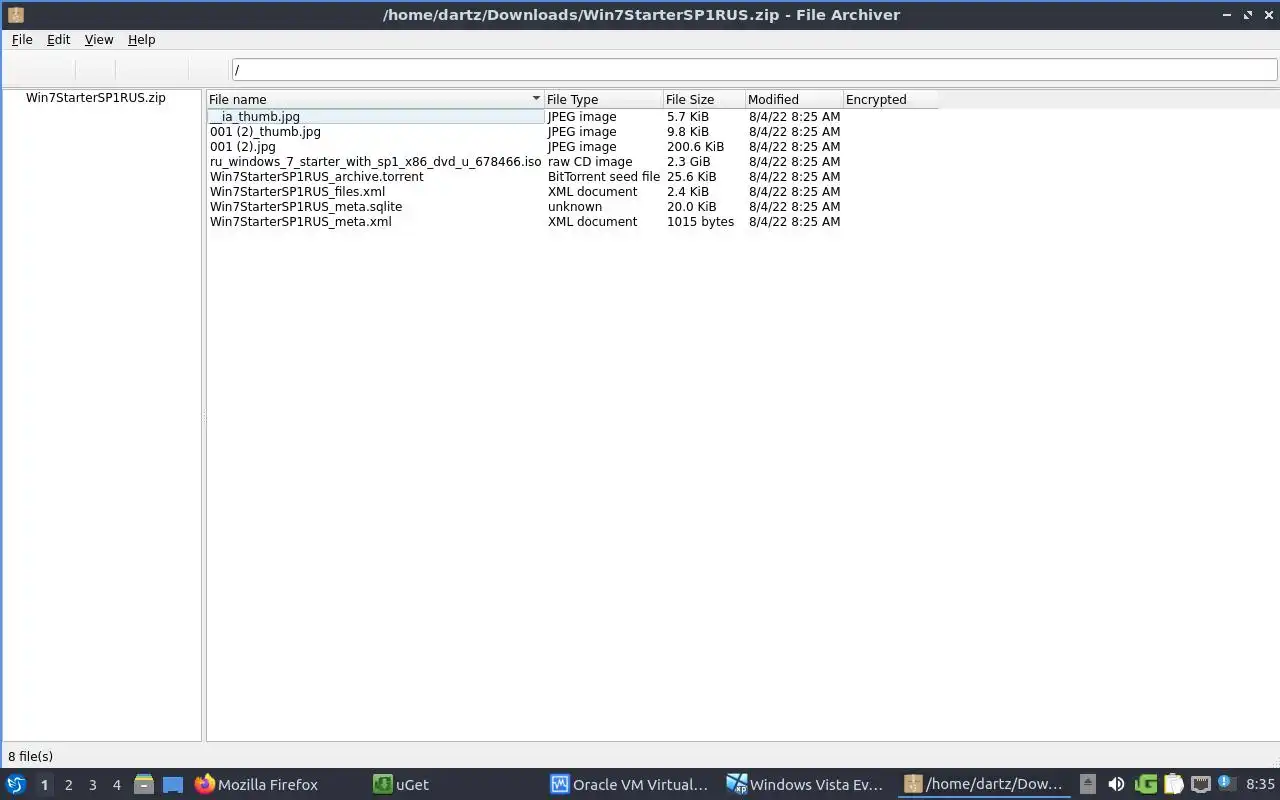The width and height of the screenshot is (1280, 800).
Task: Click the 8:35 clock in the taskbar
Action: click(x=1260, y=785)
